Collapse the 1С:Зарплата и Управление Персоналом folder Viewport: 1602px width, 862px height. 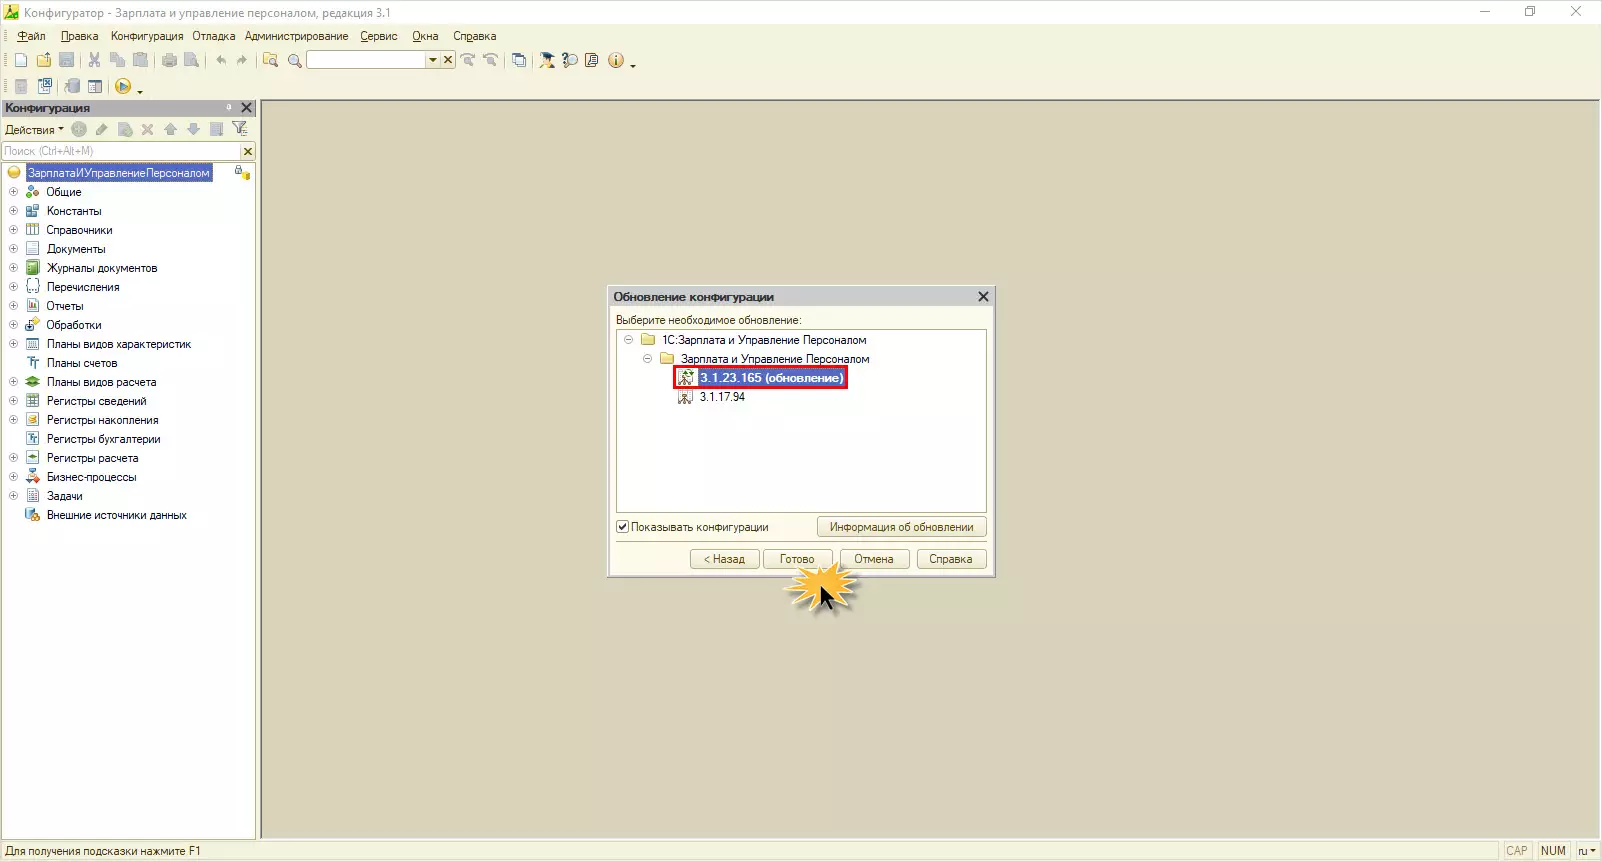coord(628,340)
